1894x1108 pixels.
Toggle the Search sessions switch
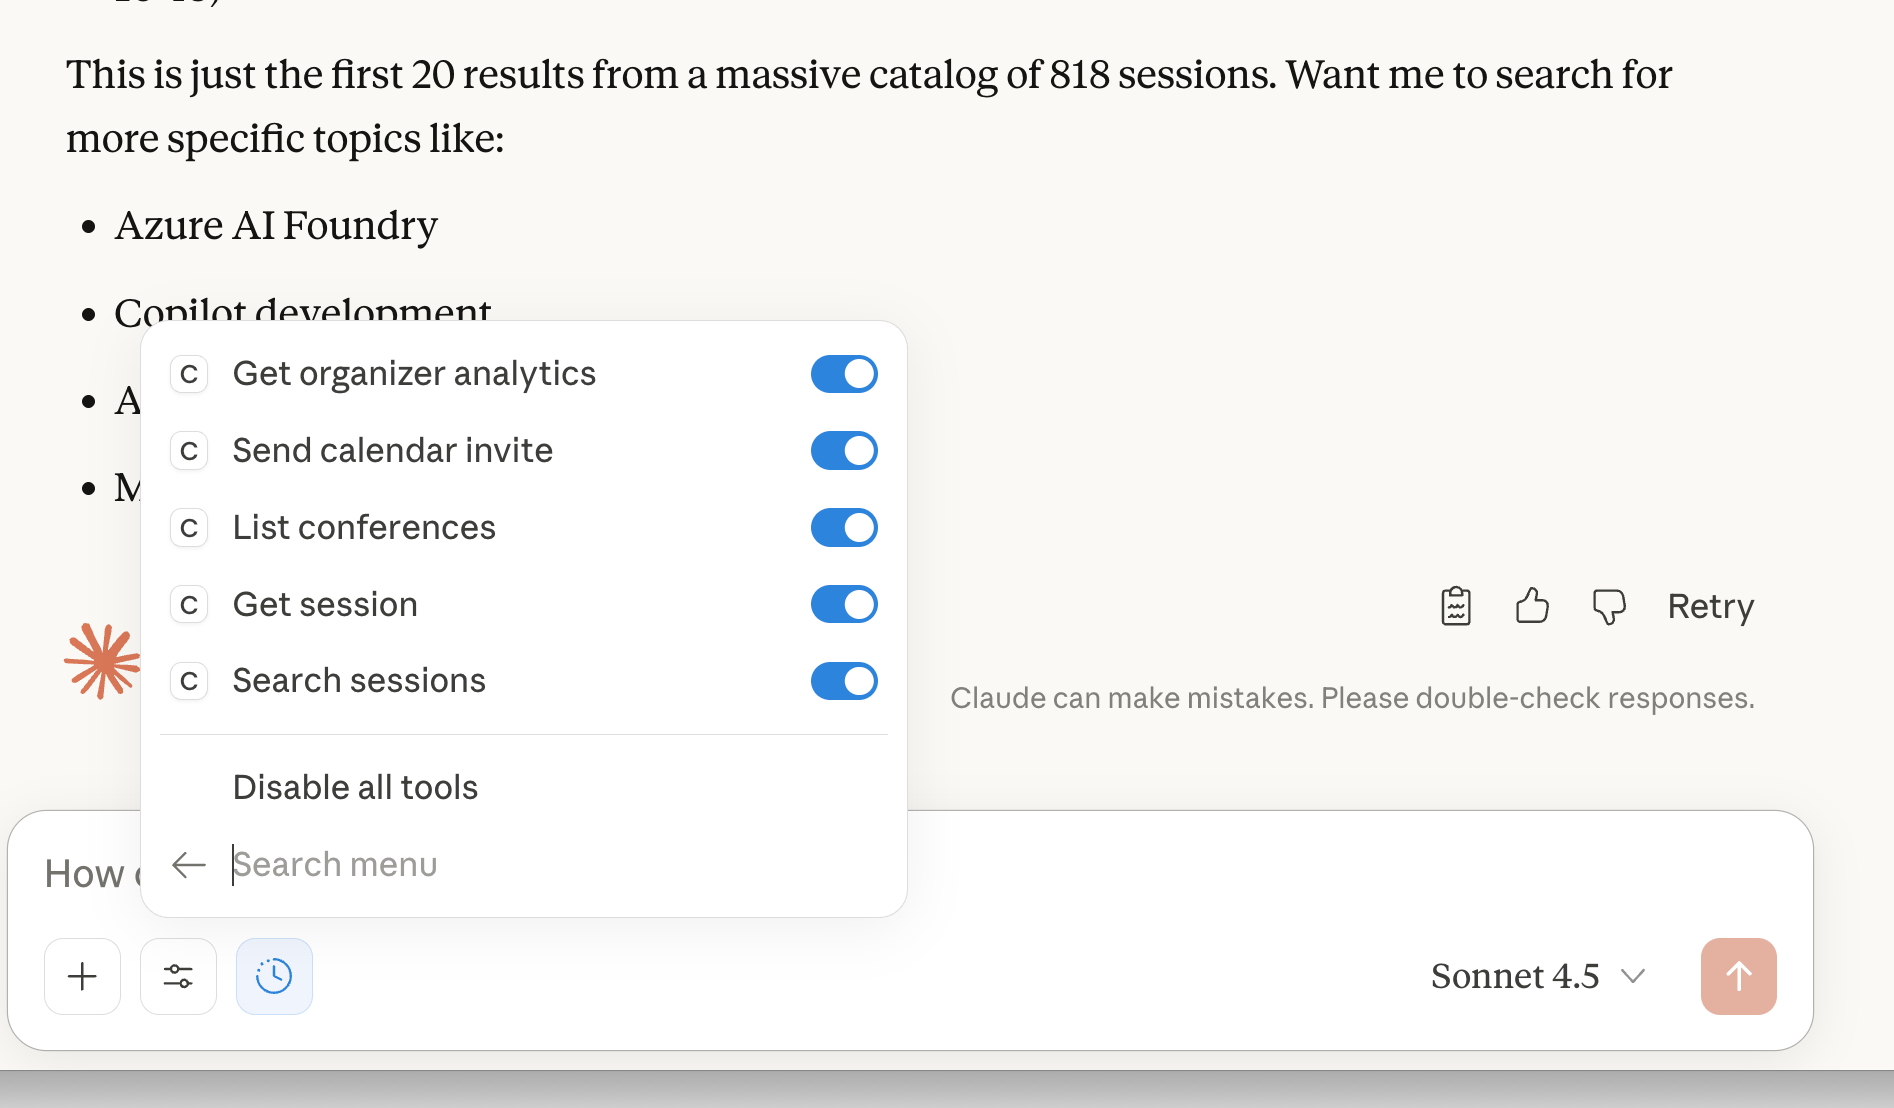[x=843, y=681]
